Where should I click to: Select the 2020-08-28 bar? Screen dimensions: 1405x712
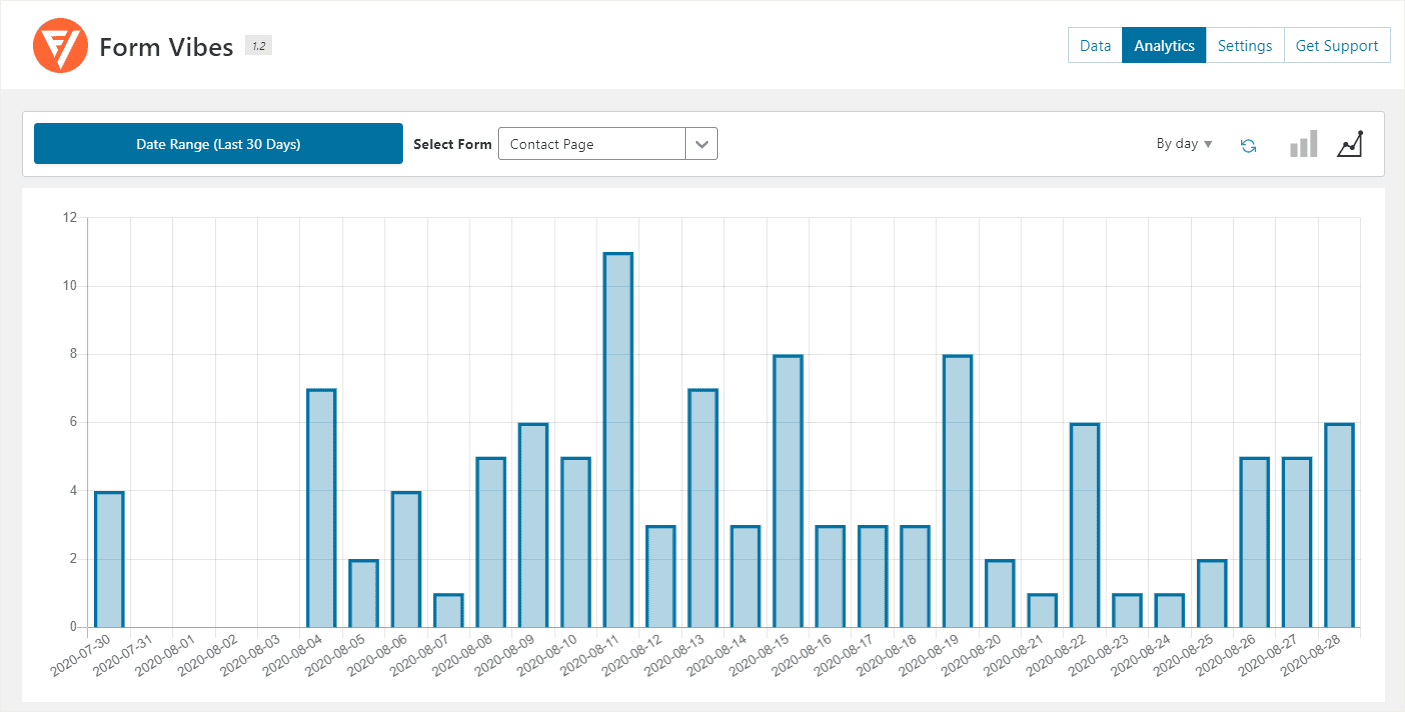(x=1339, y=525)
